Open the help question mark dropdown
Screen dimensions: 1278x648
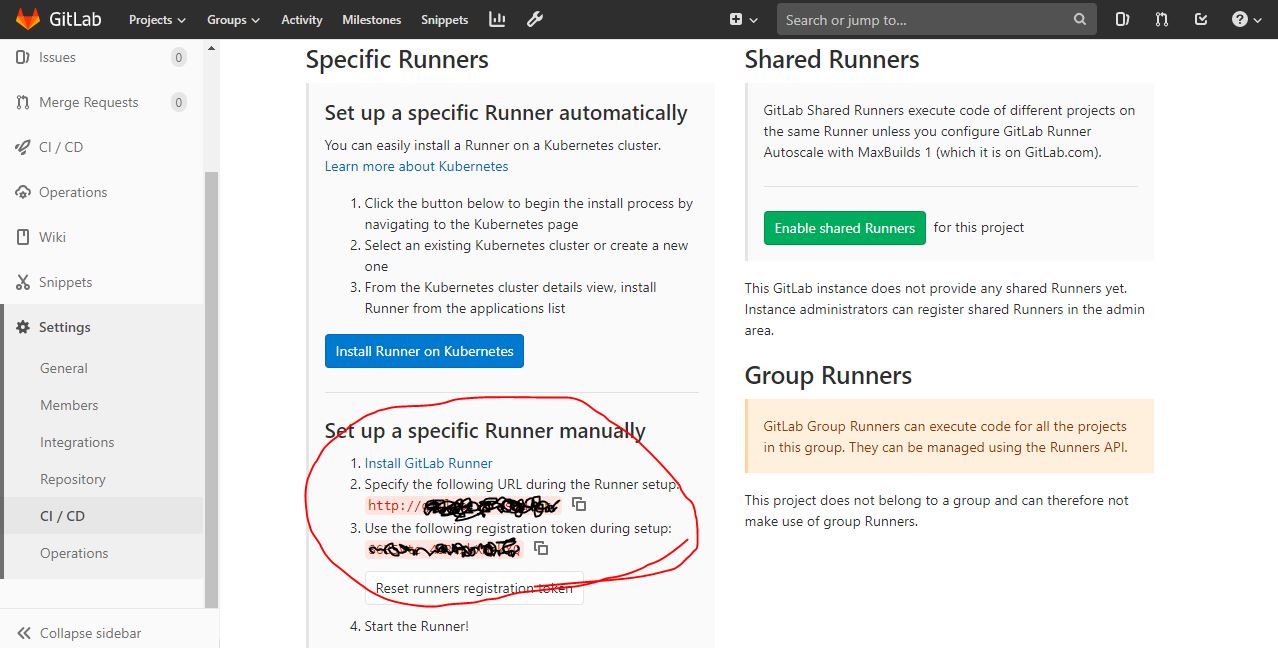click(1247, 19)
